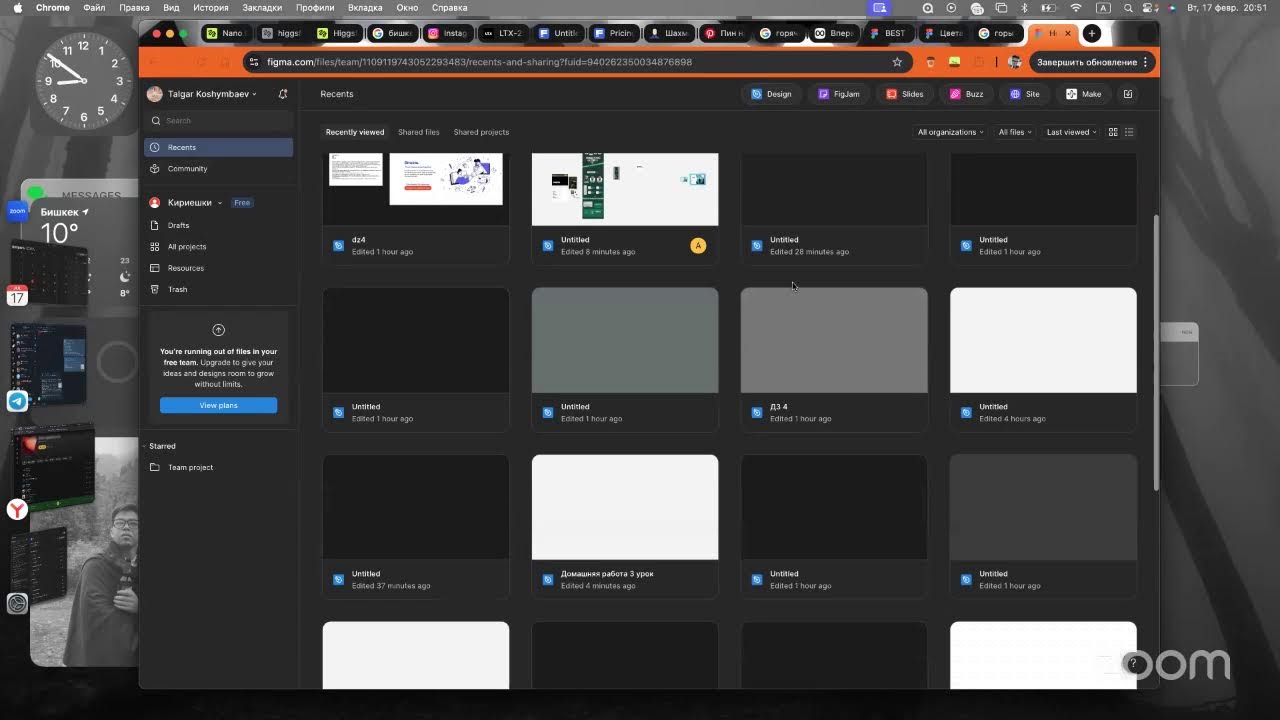This screenshot has height=720, width=1280.
Task: Click in the Figma Search field
Action: coord(219,120)
